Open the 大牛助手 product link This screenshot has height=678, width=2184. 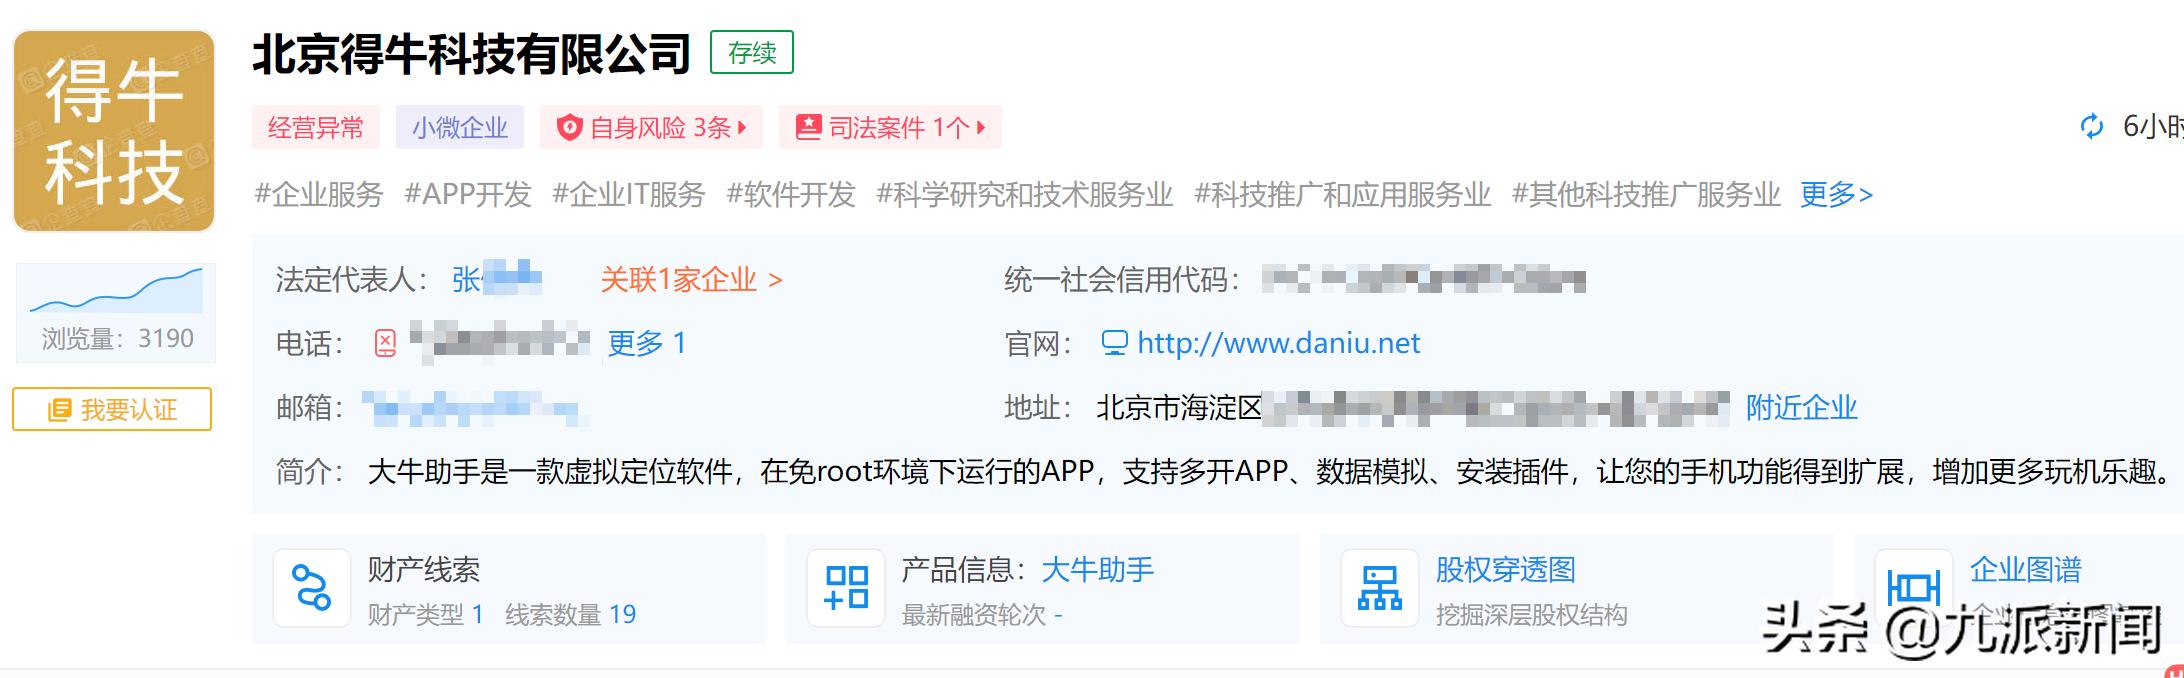pyautogui.click(x=1097, y=570)
